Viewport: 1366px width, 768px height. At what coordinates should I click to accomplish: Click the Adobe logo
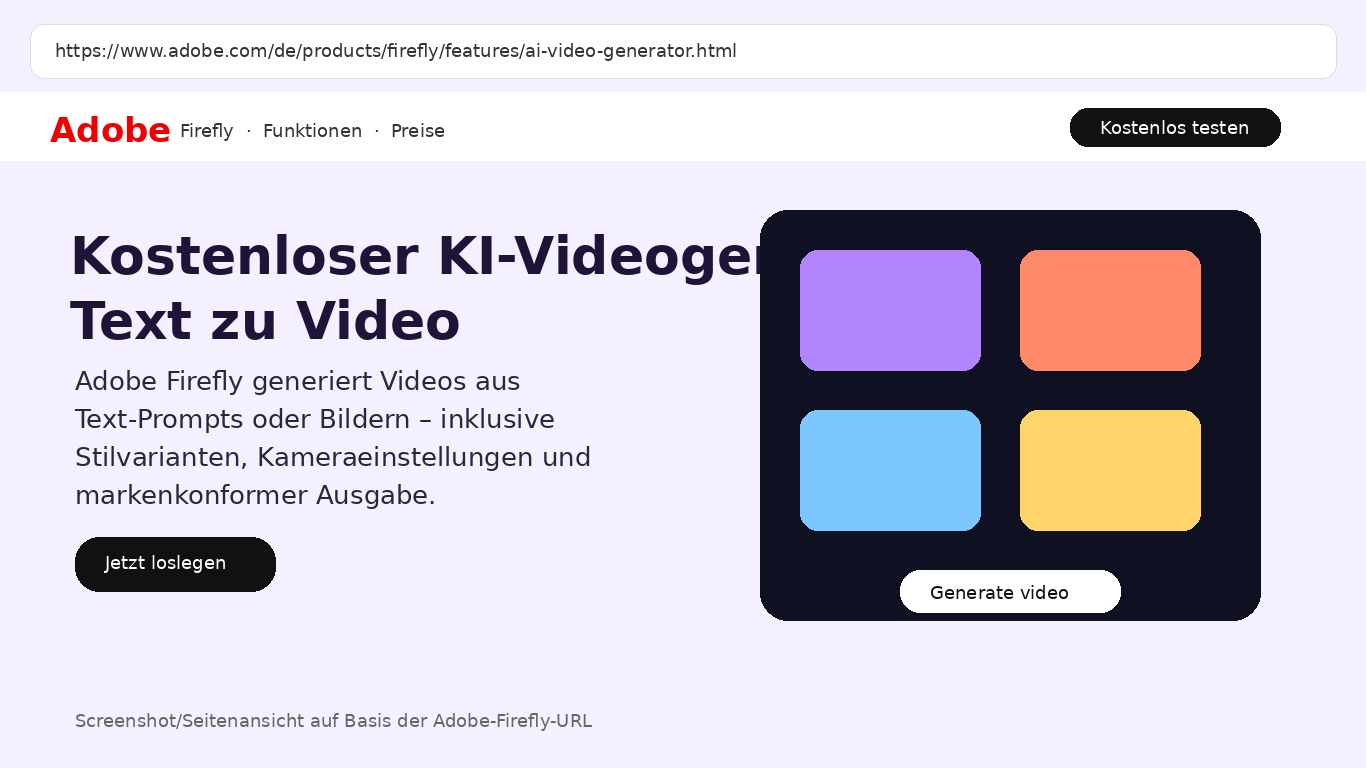(x=110, y=130)
